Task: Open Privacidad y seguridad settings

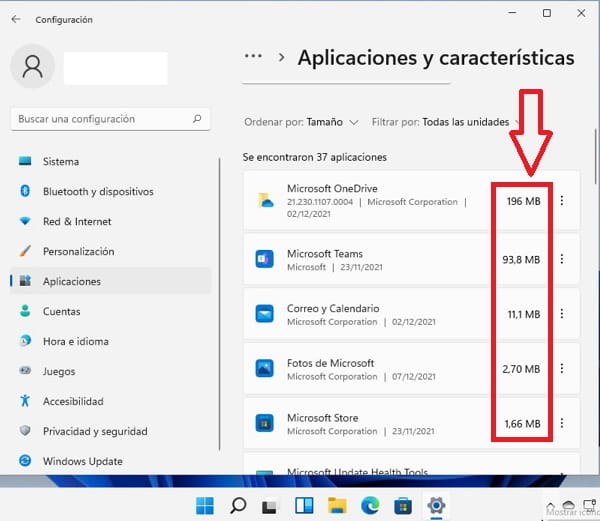Action: pyautogui.click(x=111, y=431)
